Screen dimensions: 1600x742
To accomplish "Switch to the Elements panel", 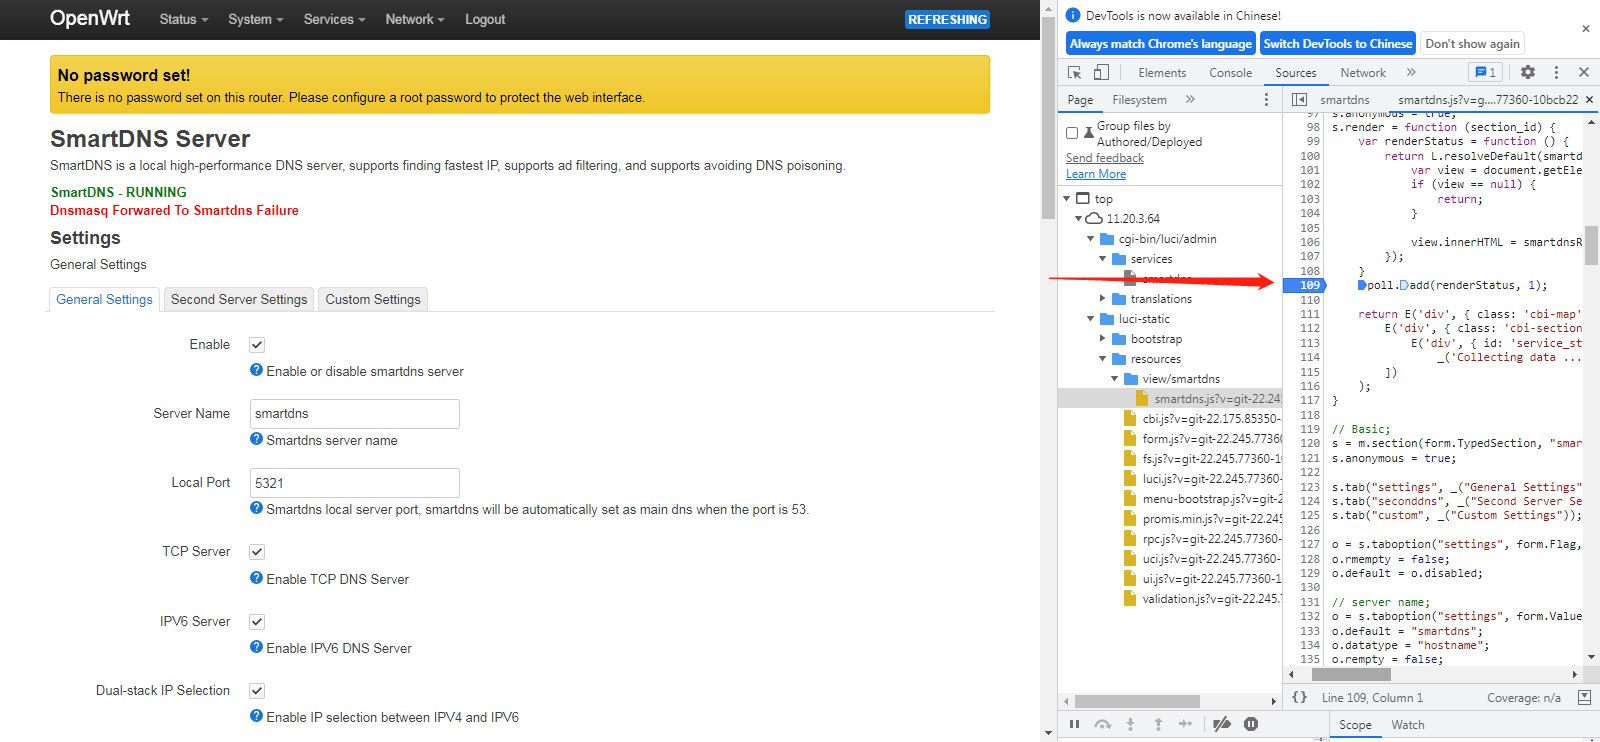I will click(x=1162, y=73).
